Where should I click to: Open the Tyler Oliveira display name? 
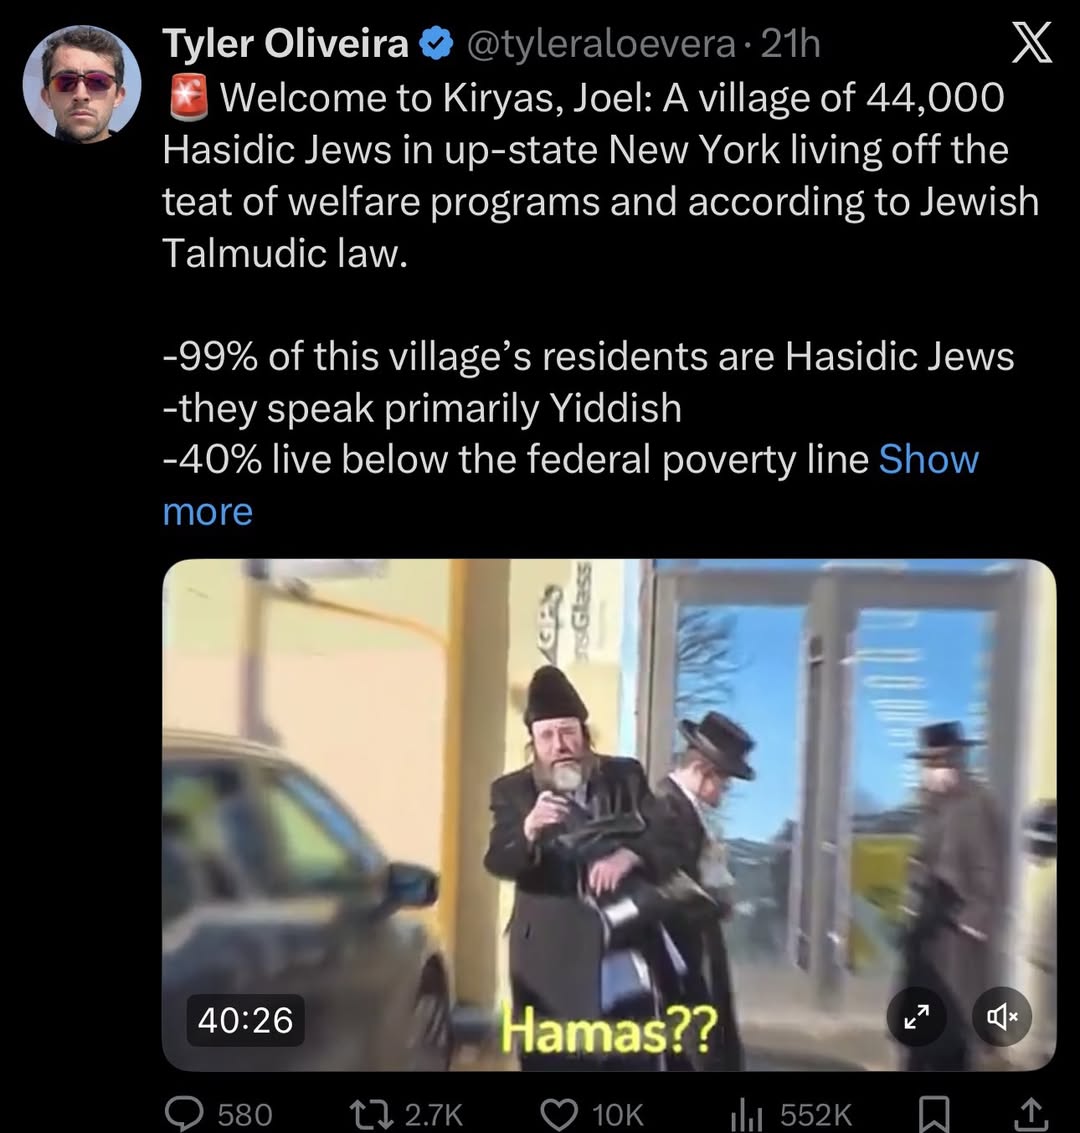pyautogui.click(x=285, y=43)
